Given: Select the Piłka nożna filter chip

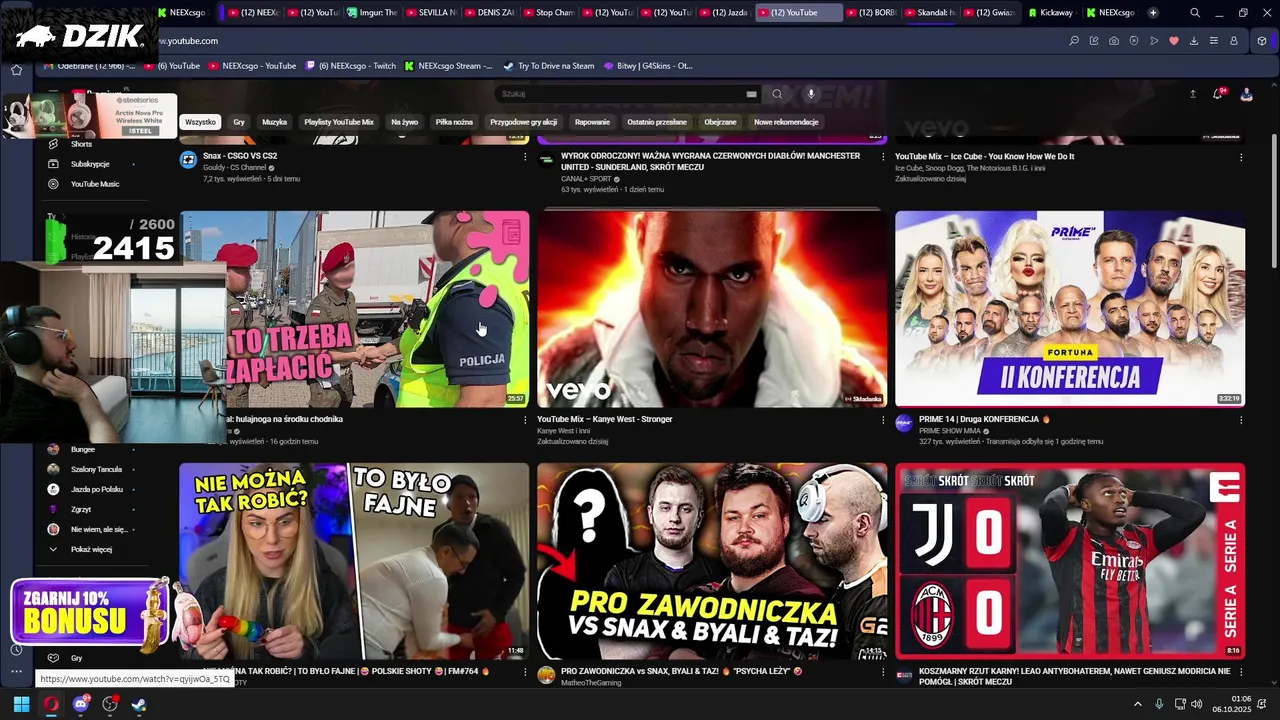Looking at the screenshot, I should pyautogui.click(x=454, y=122).
